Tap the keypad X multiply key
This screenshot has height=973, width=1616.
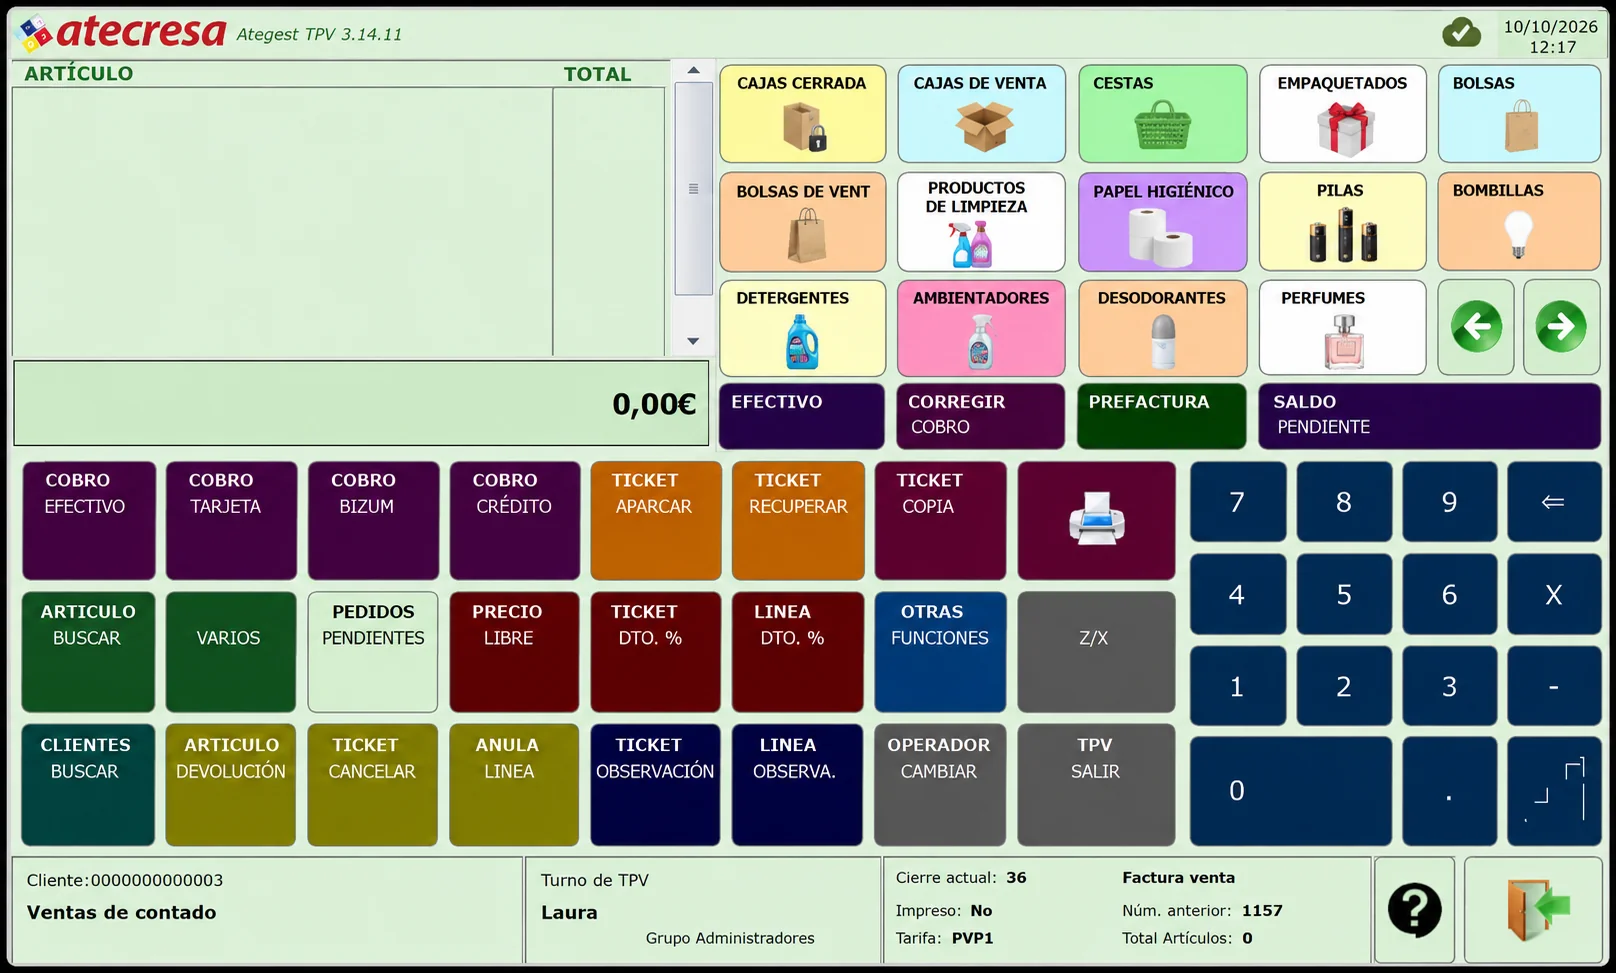(x=1553, y=595)
